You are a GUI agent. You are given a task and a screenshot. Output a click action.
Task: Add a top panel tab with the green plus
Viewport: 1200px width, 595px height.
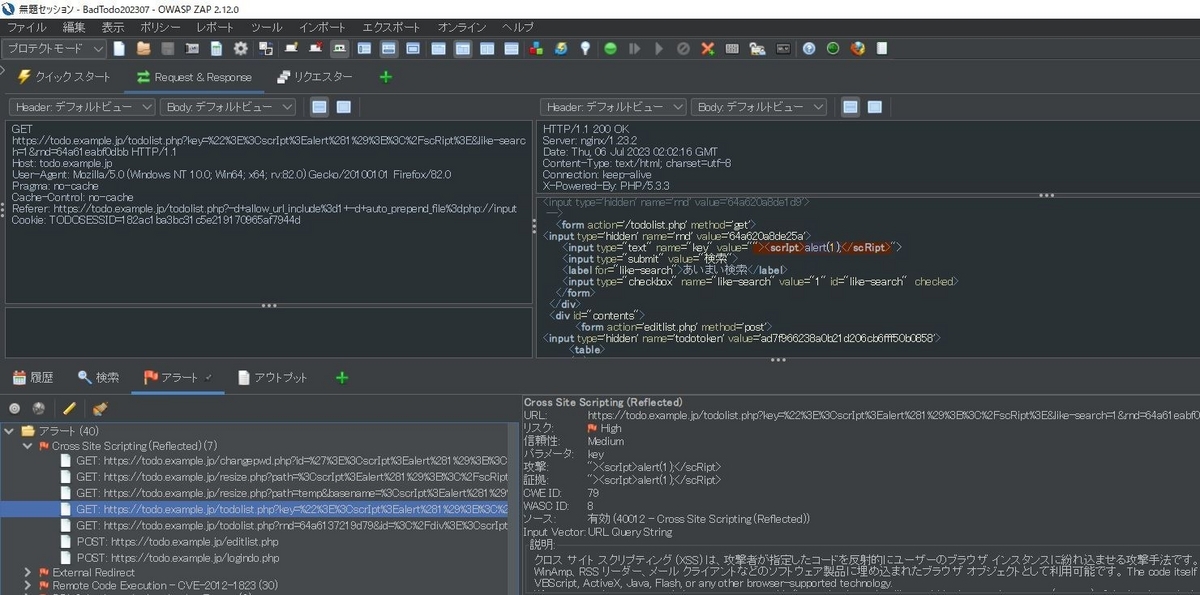(x=386, y=76)
